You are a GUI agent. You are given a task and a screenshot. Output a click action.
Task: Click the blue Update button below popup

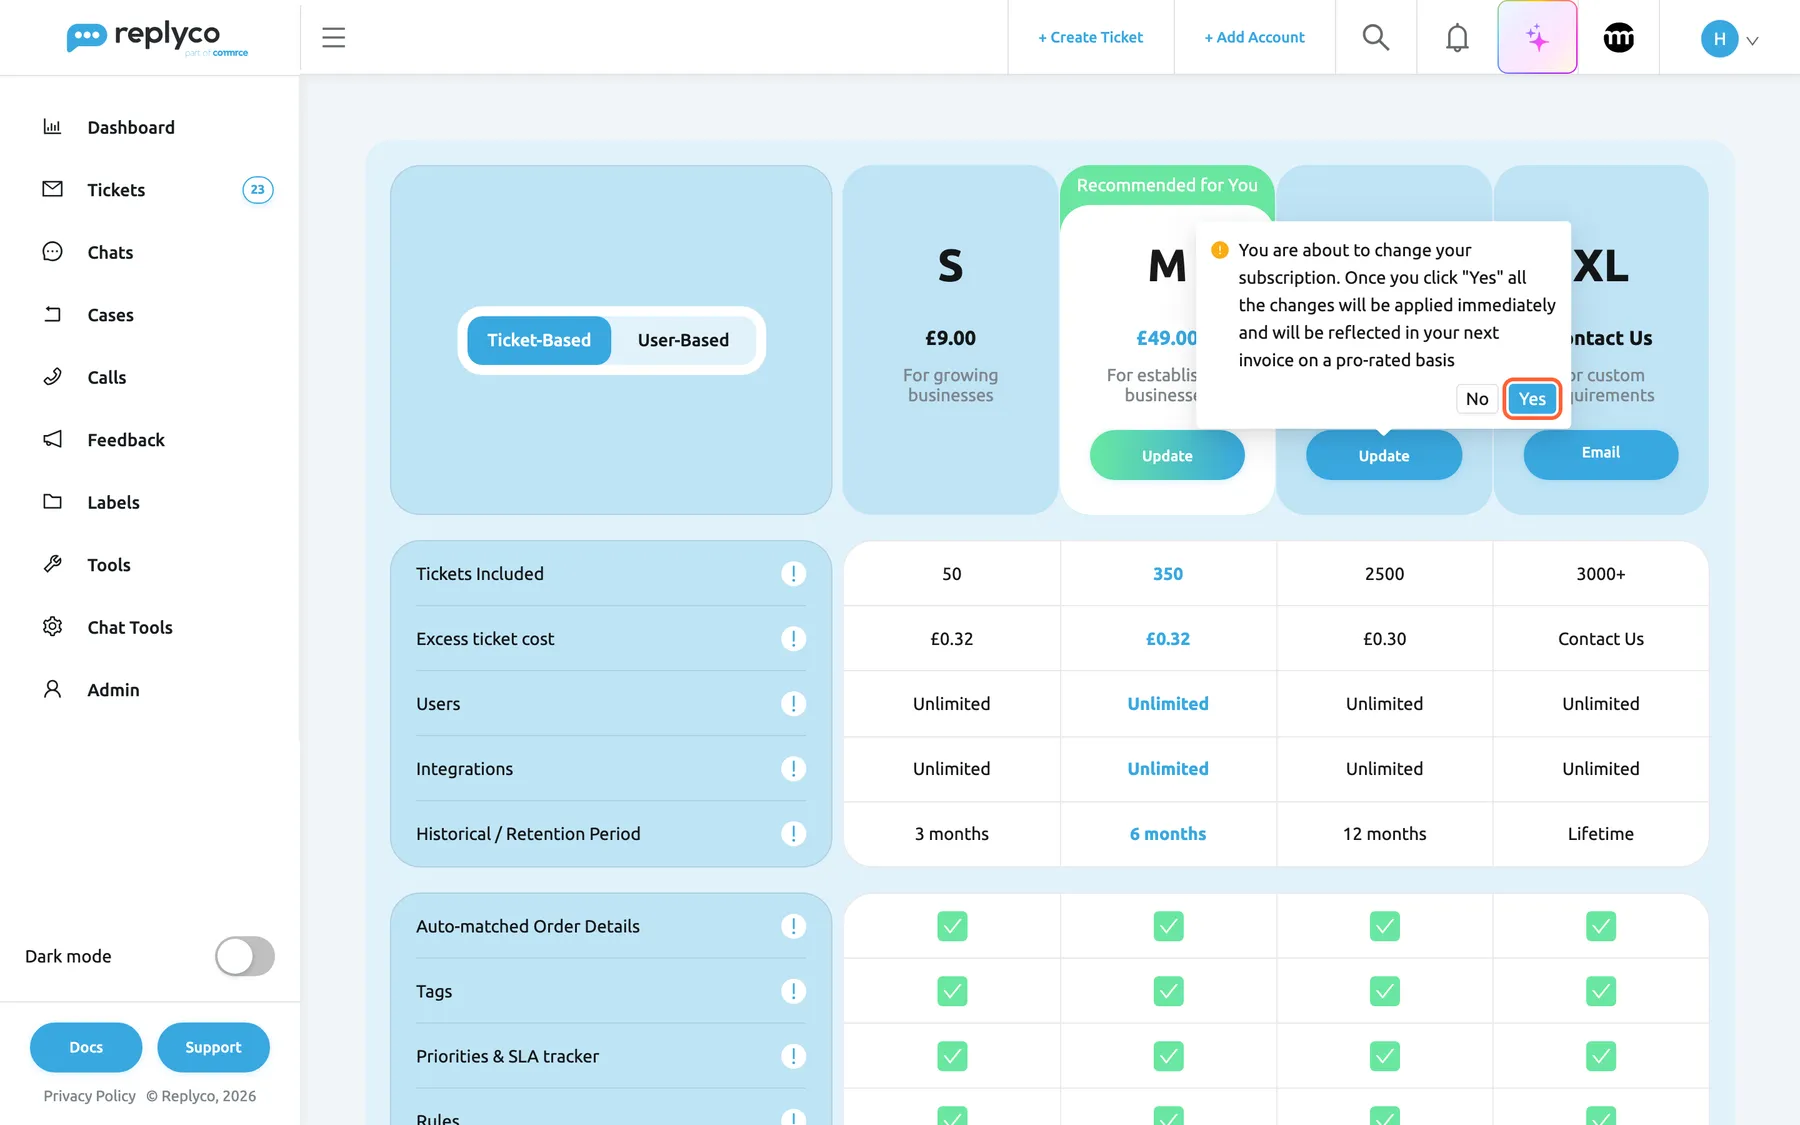point(1383,455)
